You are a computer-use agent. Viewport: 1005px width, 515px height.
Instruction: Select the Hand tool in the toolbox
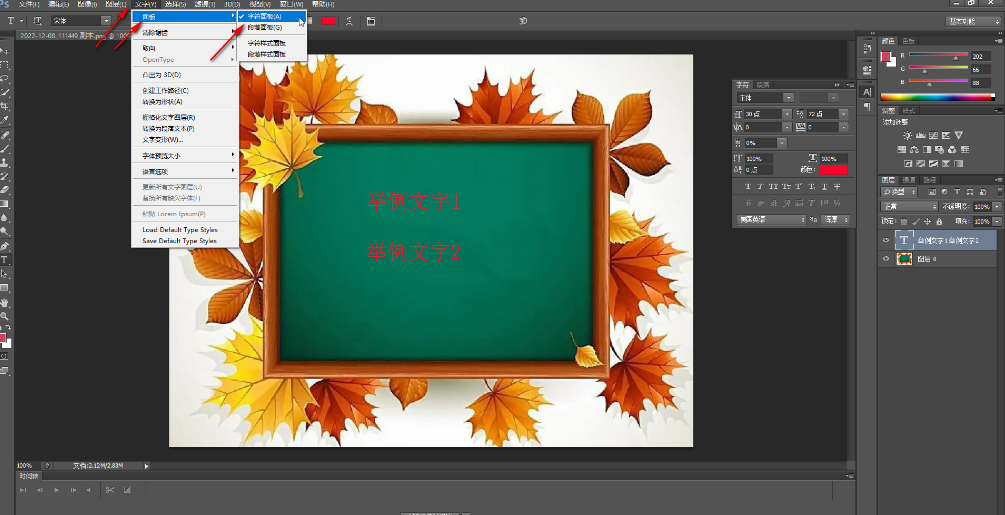click(5, 301)
